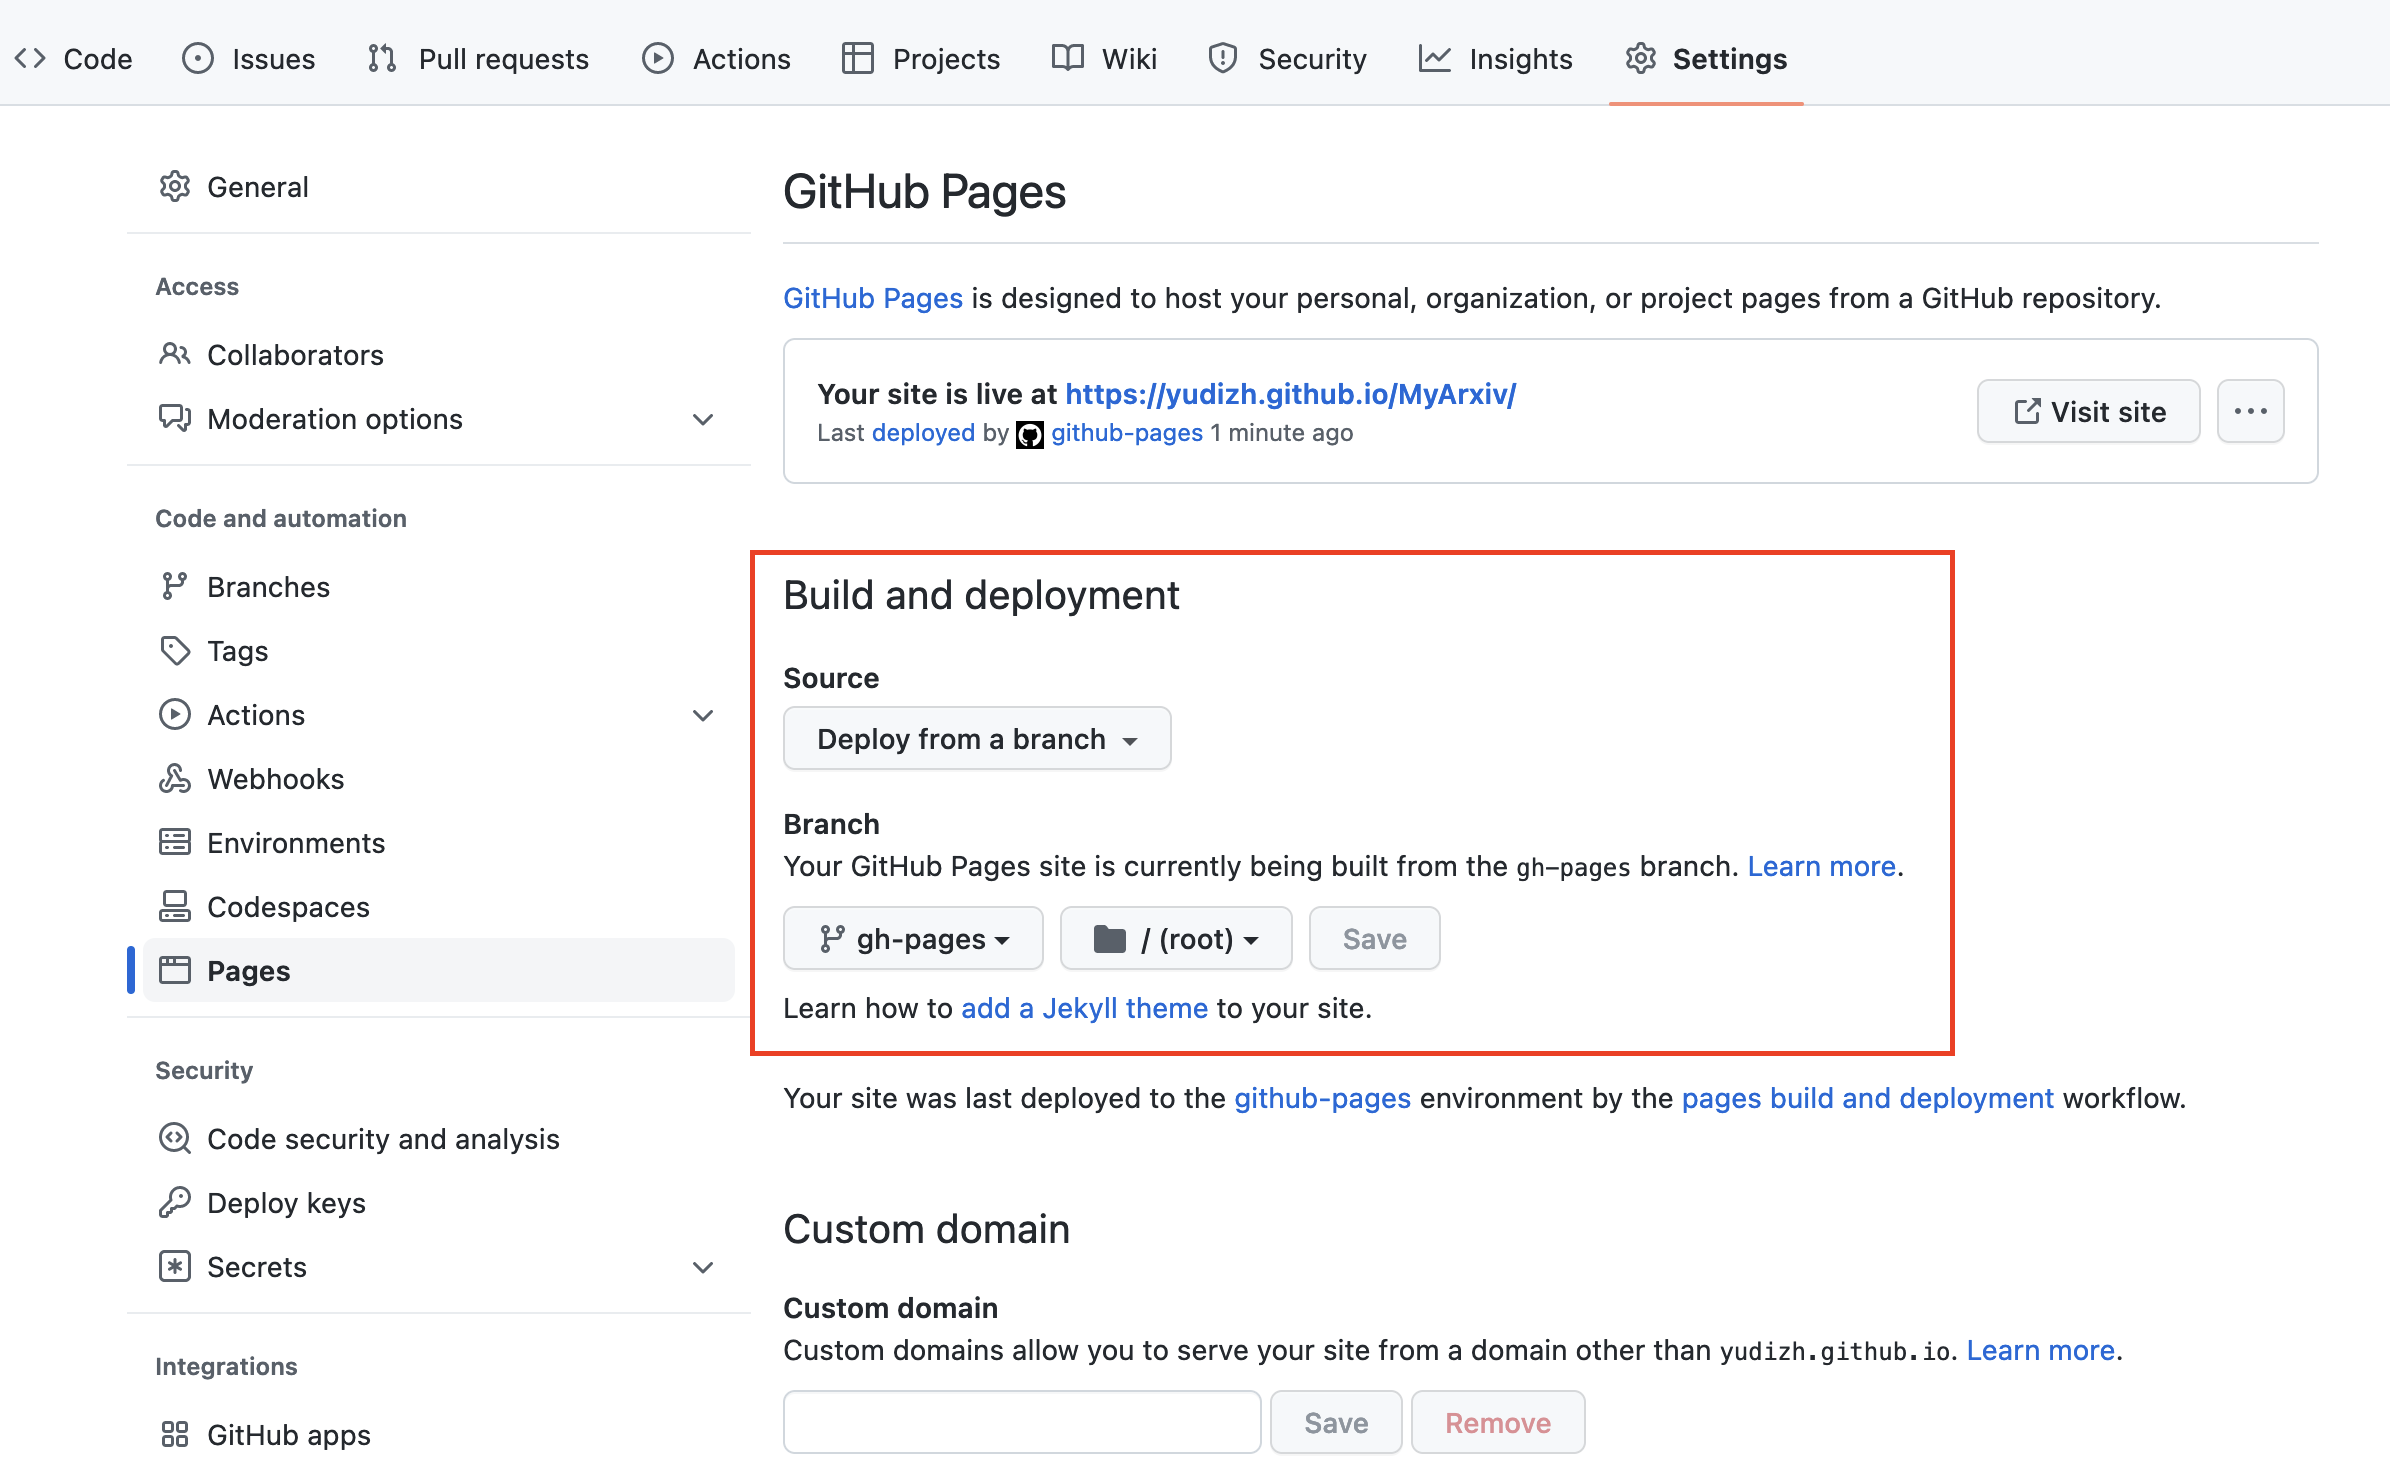This screenshot has width=2390, height=1478.
Task: Click the Code security and analysis icon
Action: 175,1138
